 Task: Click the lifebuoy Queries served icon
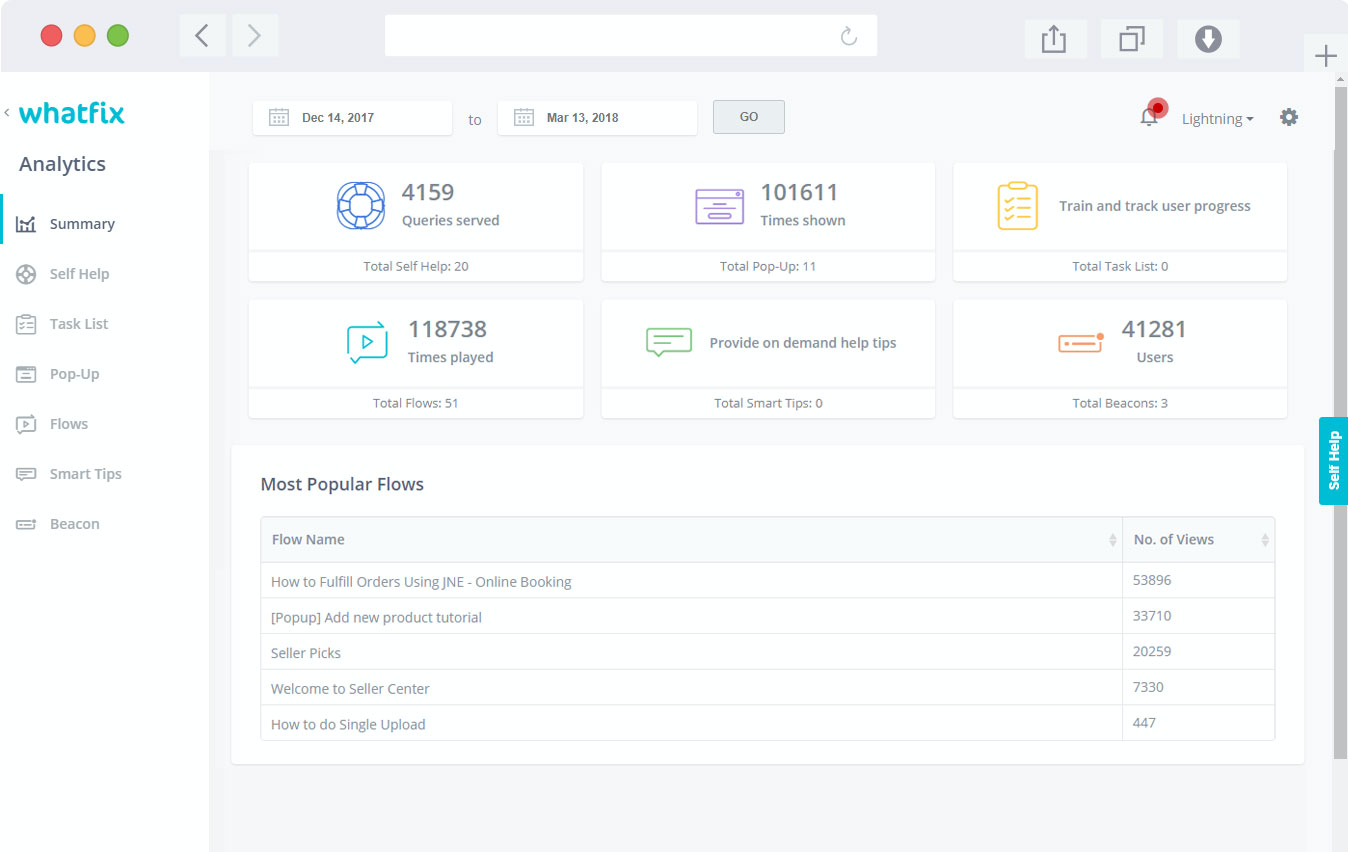tap(361, 205)
